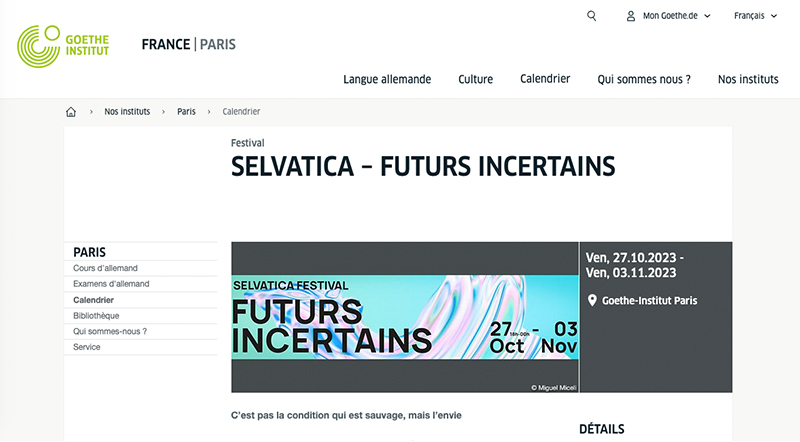This screenshot has width=800, height=442.
Task: Open the Français language selector
Action: [x=755, y=16]
